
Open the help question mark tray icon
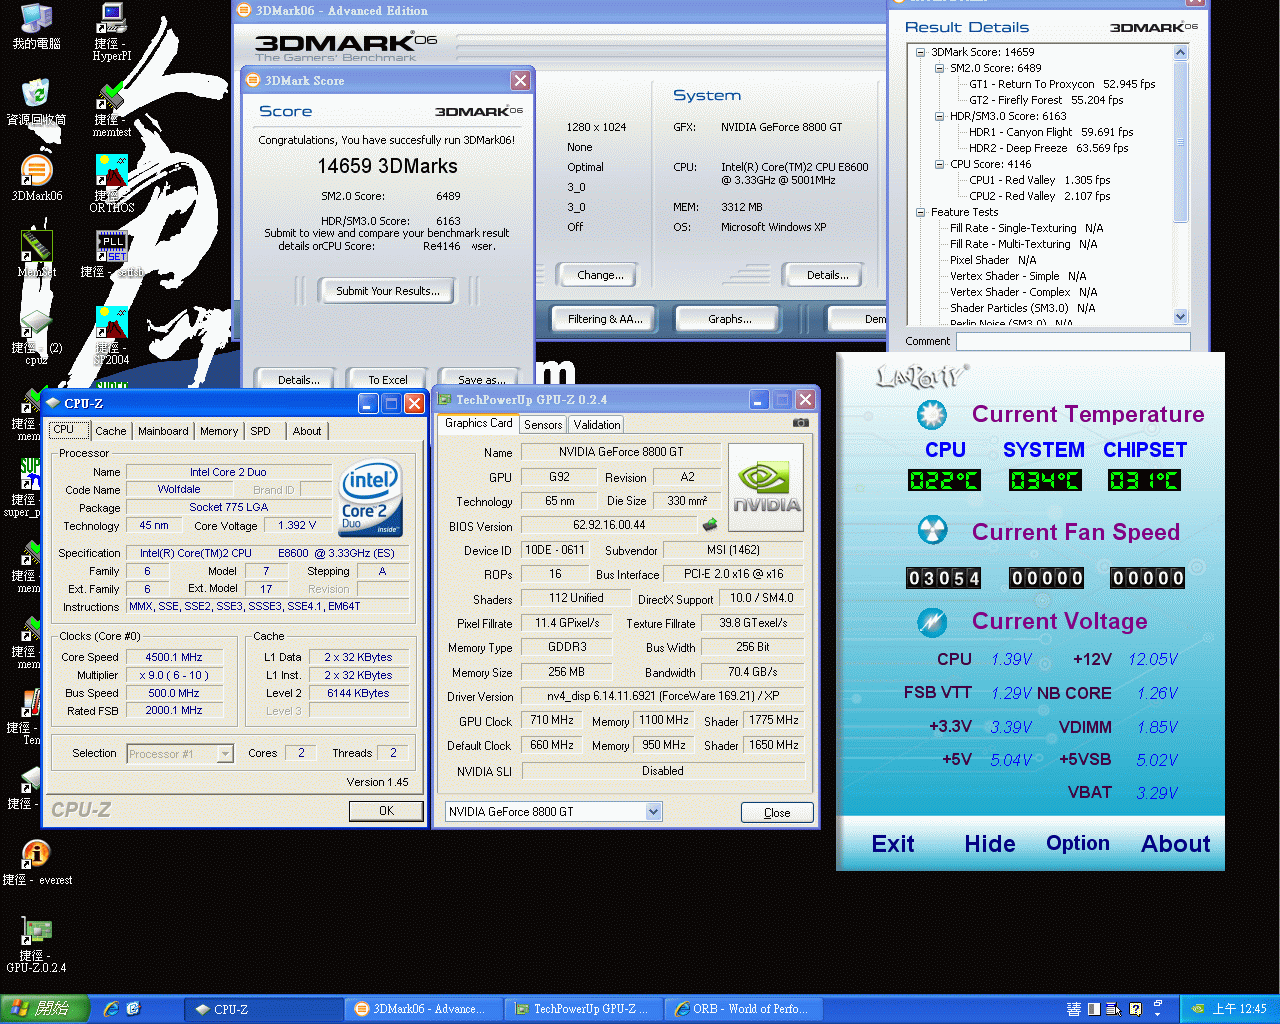coord(1135,1009)
